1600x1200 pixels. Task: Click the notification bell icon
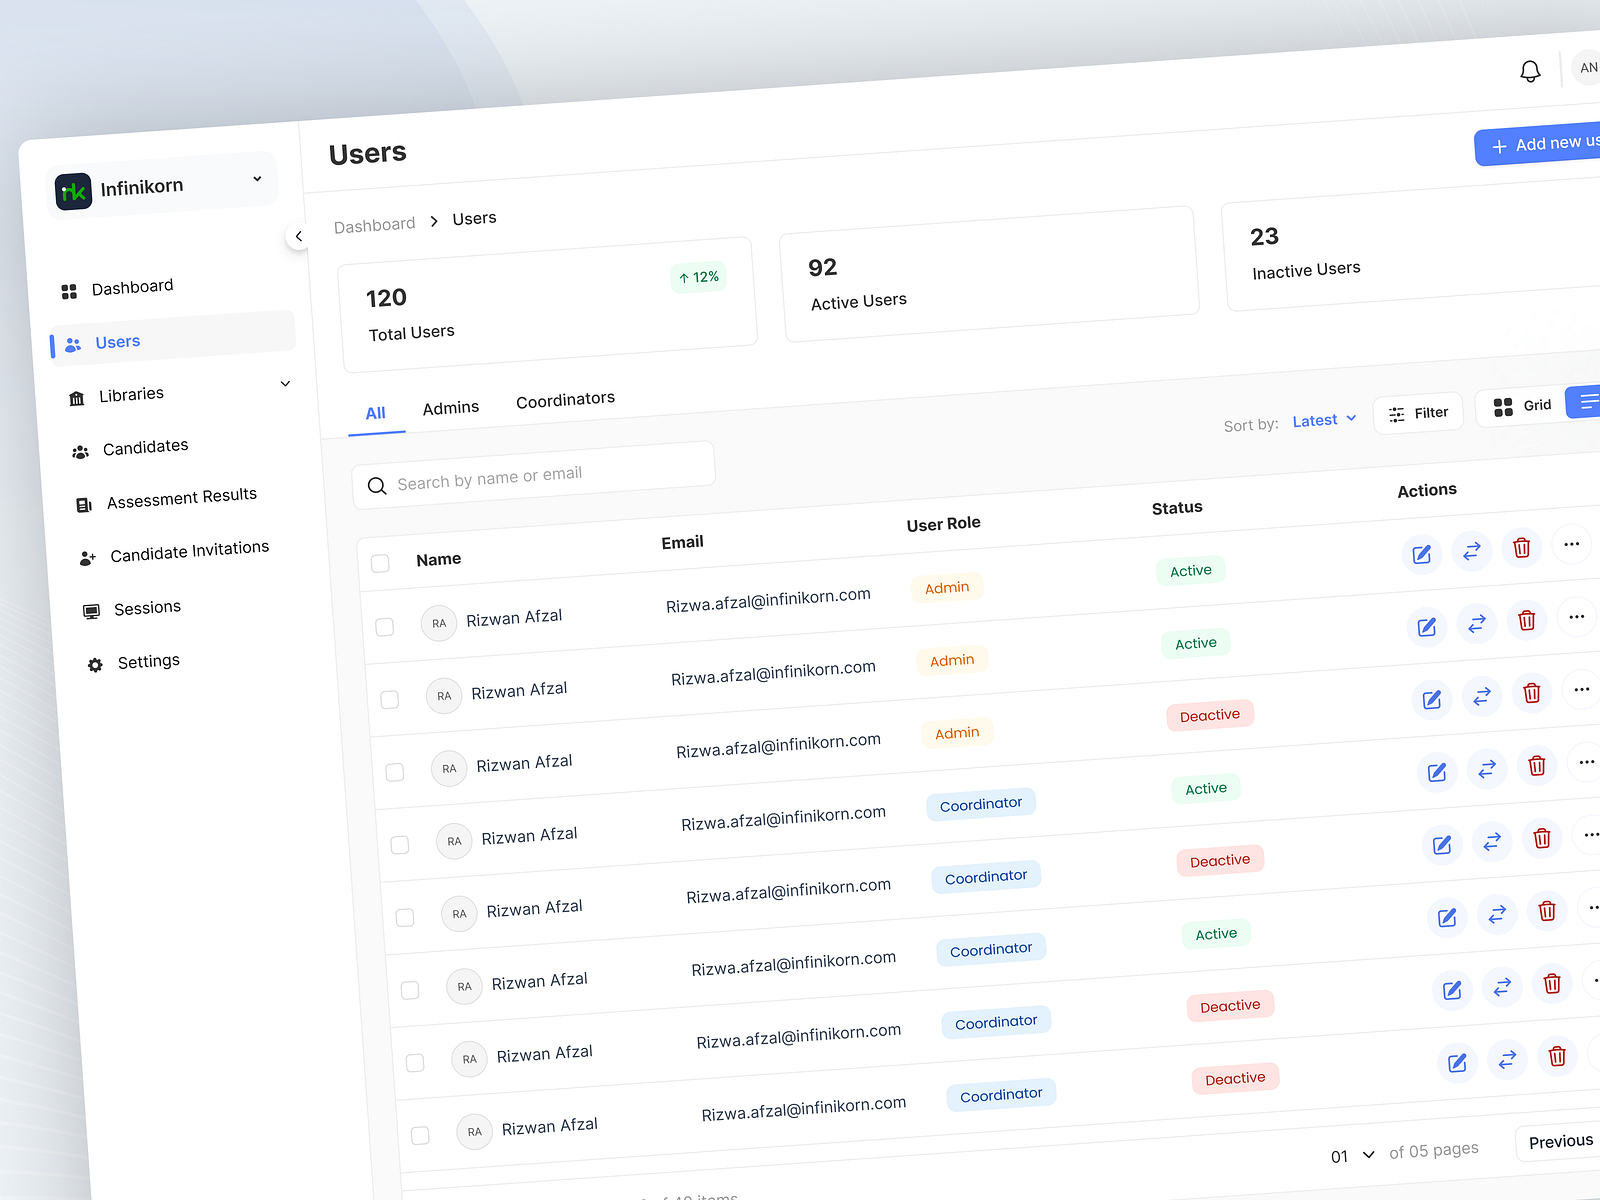(1530, 71)
